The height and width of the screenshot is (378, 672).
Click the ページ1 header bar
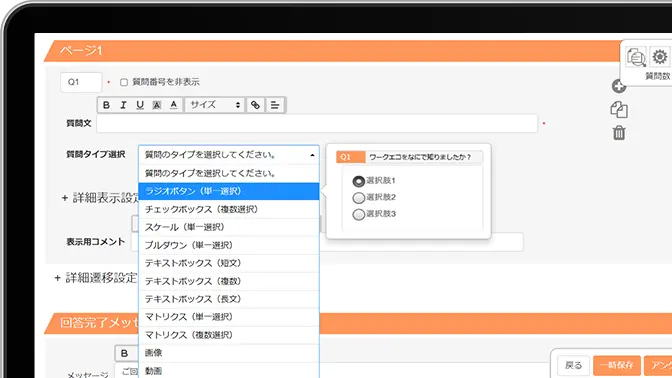click(332, 51)
